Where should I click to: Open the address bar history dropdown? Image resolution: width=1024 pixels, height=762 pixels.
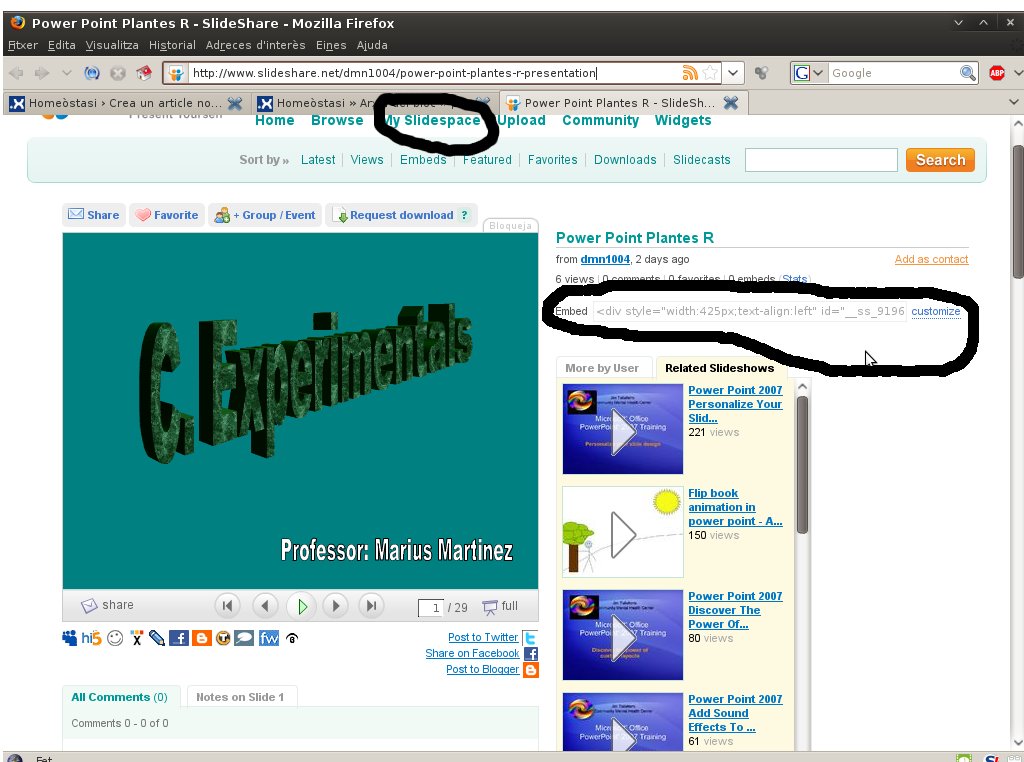[733, 73]
